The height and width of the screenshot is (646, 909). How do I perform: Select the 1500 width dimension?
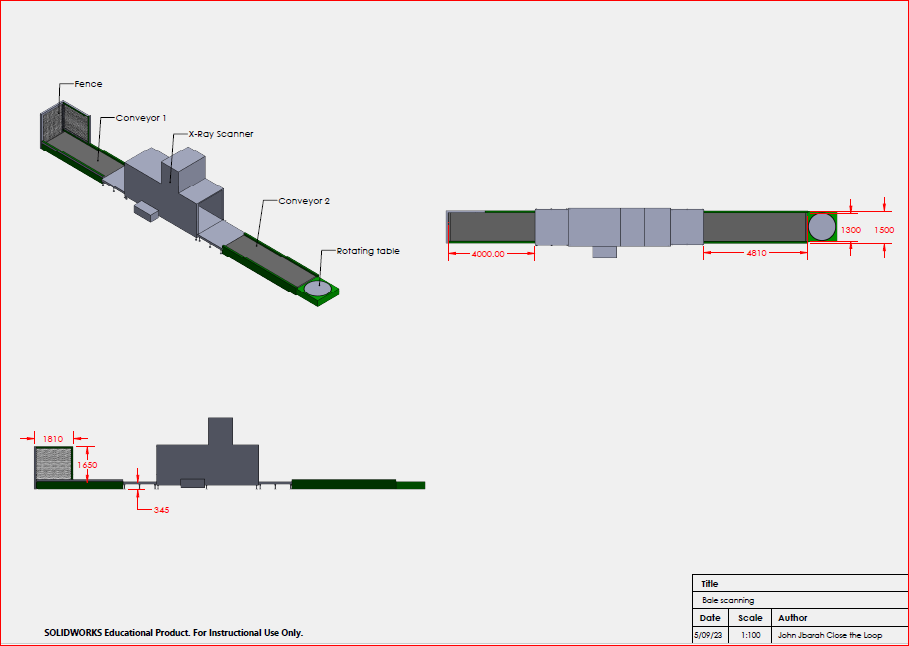click(x=884, y=230)
